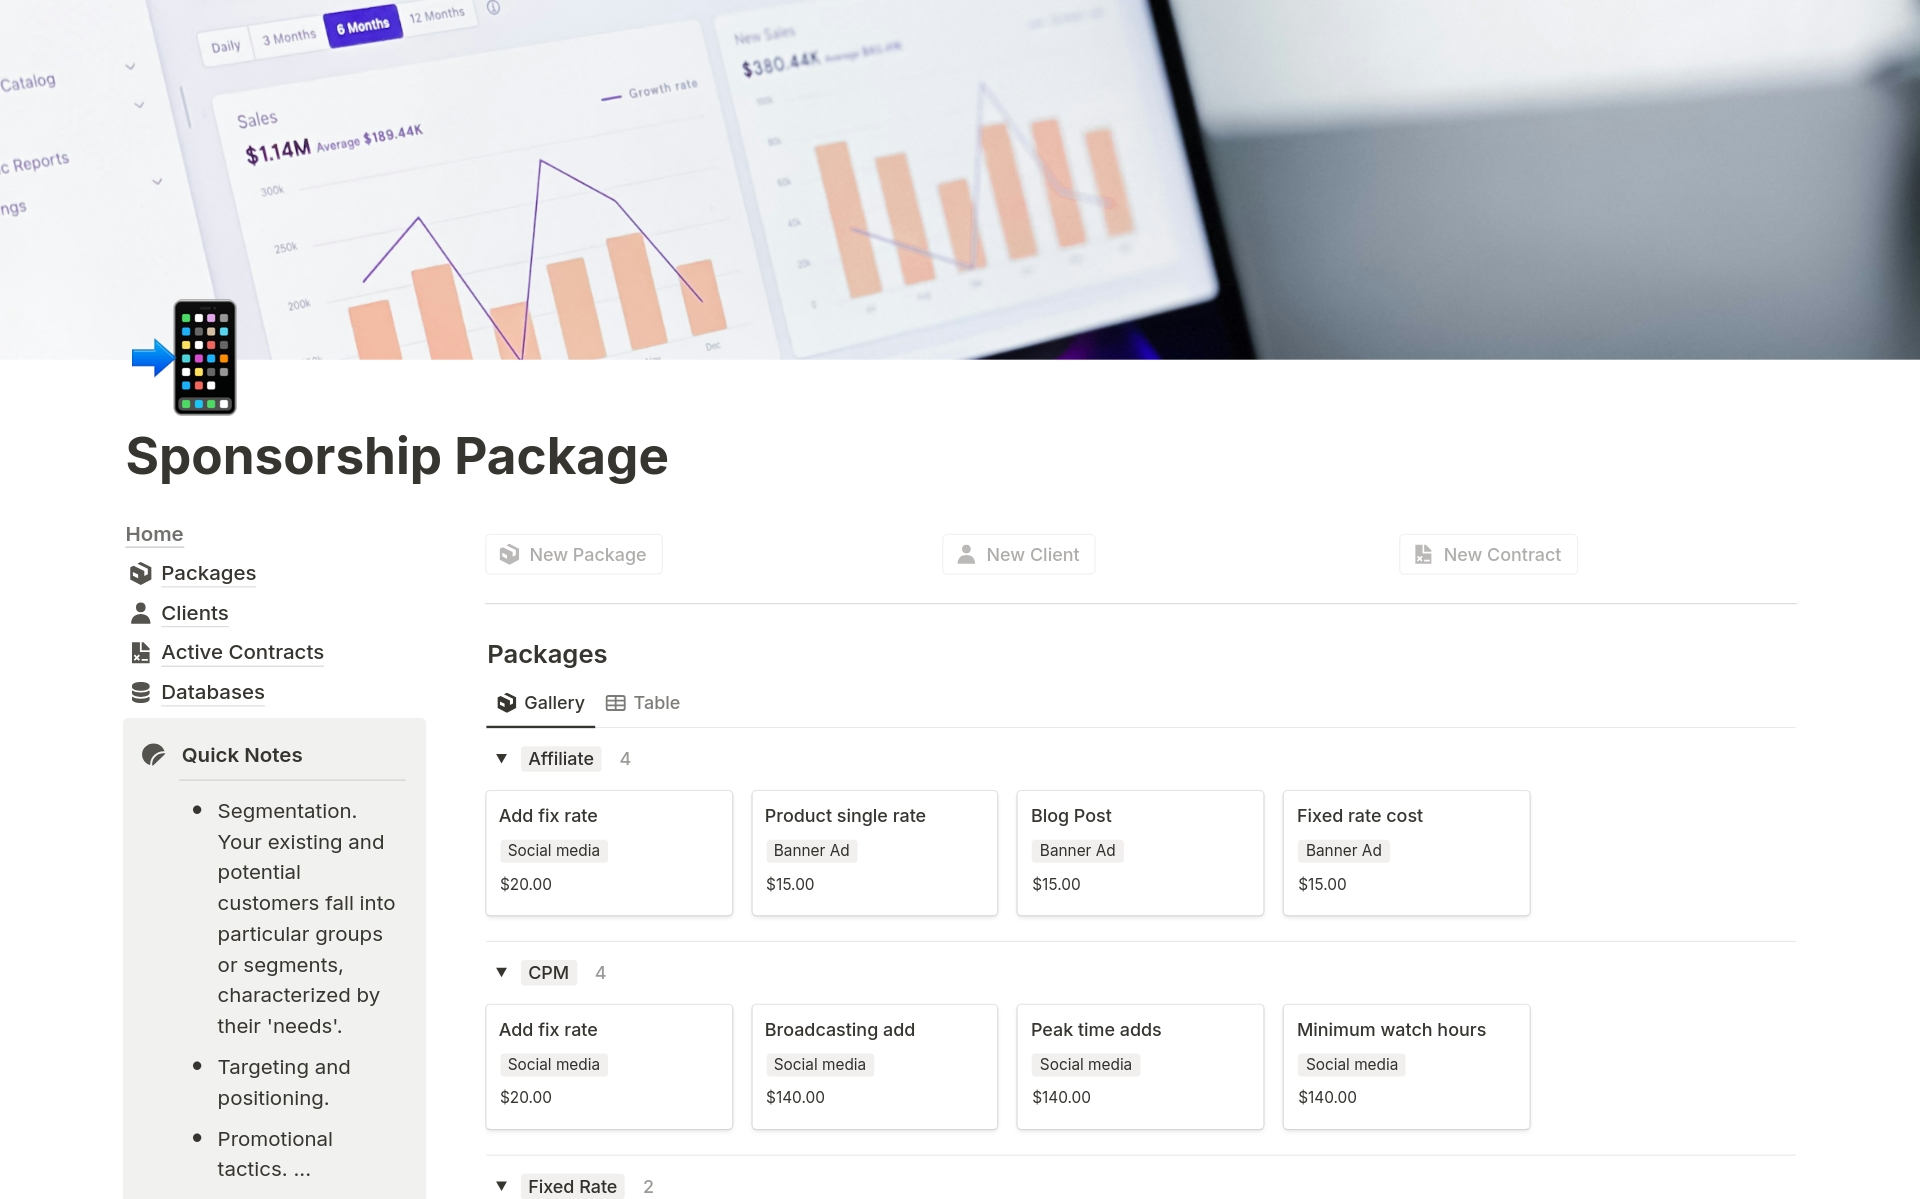Select the Home navigation link
The image size is (1920, 1199).
(x=155, y=533)
